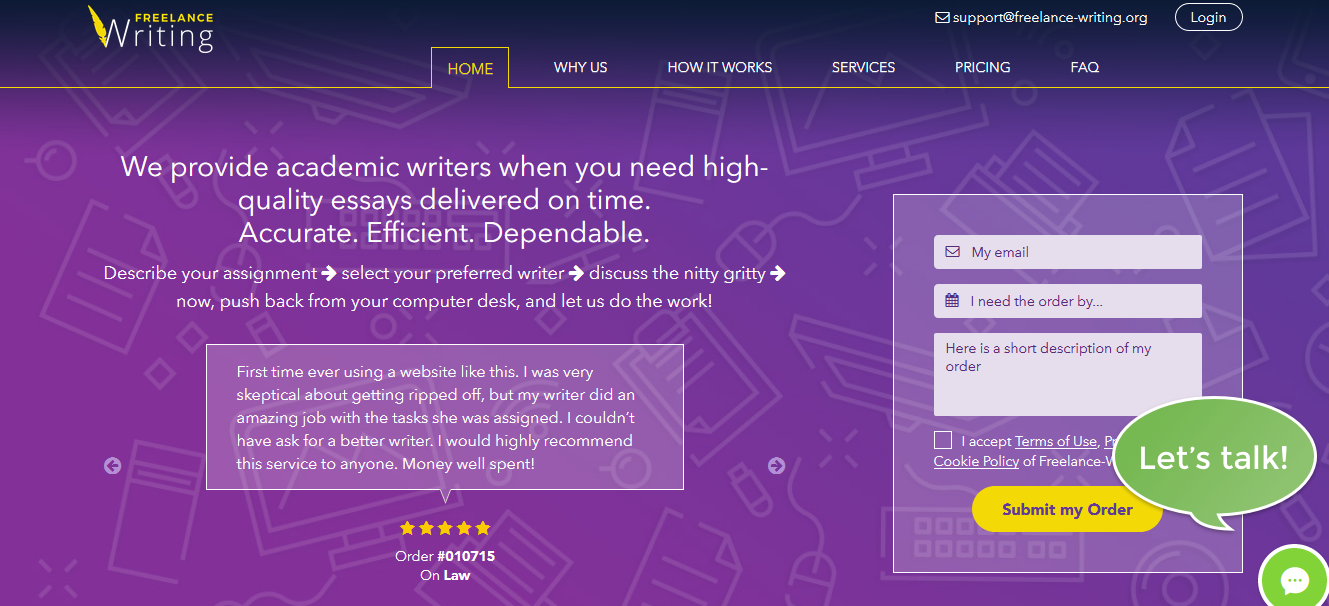
Task: Click the Login button
Action: click(x=1209, y=17)
